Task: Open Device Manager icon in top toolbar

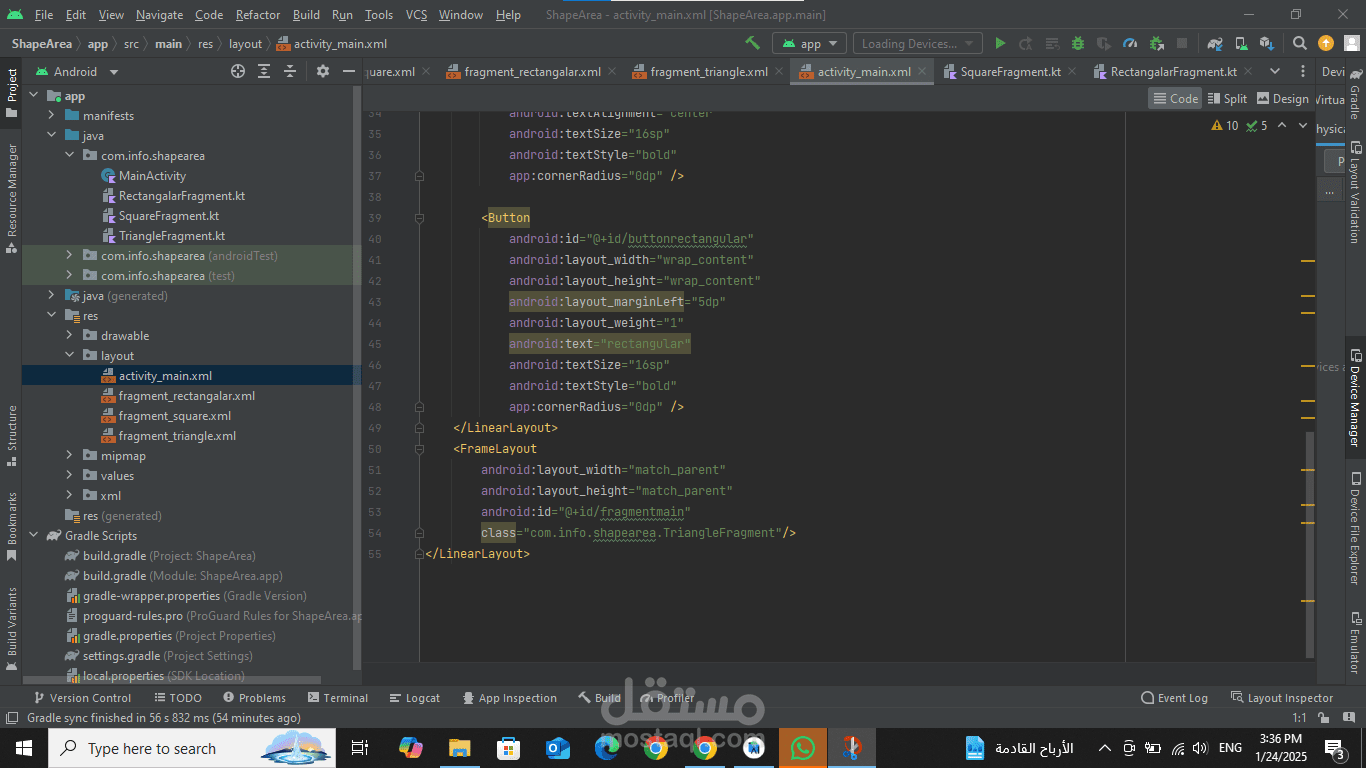Action: click(x=1241, y=43)
